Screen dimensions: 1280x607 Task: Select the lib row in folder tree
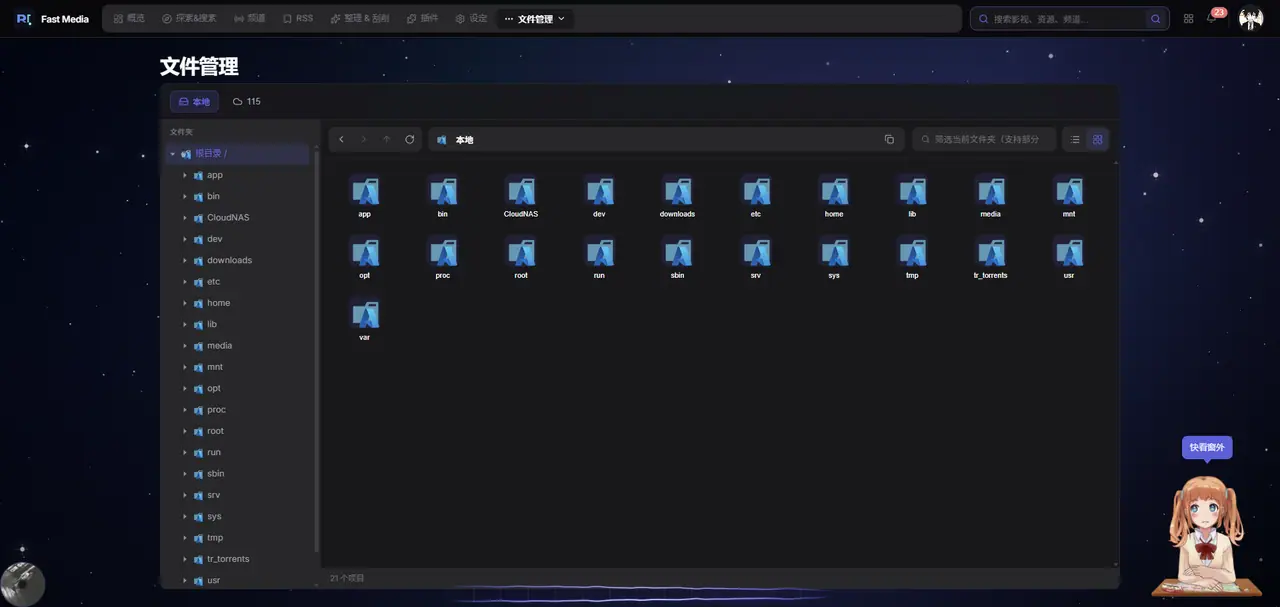pos(238,324)
